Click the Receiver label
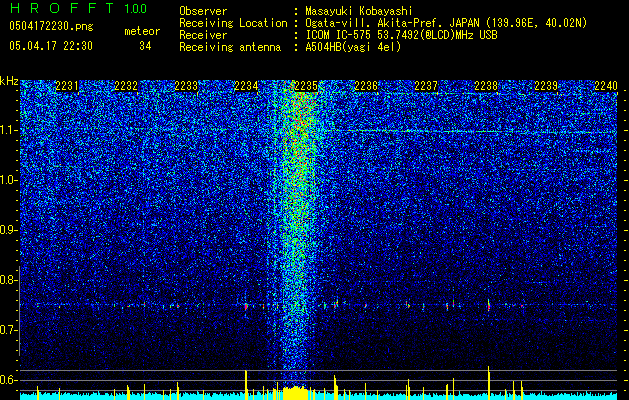Image resolution: width=629 pixels, height=400 pixels. point(203,35)
